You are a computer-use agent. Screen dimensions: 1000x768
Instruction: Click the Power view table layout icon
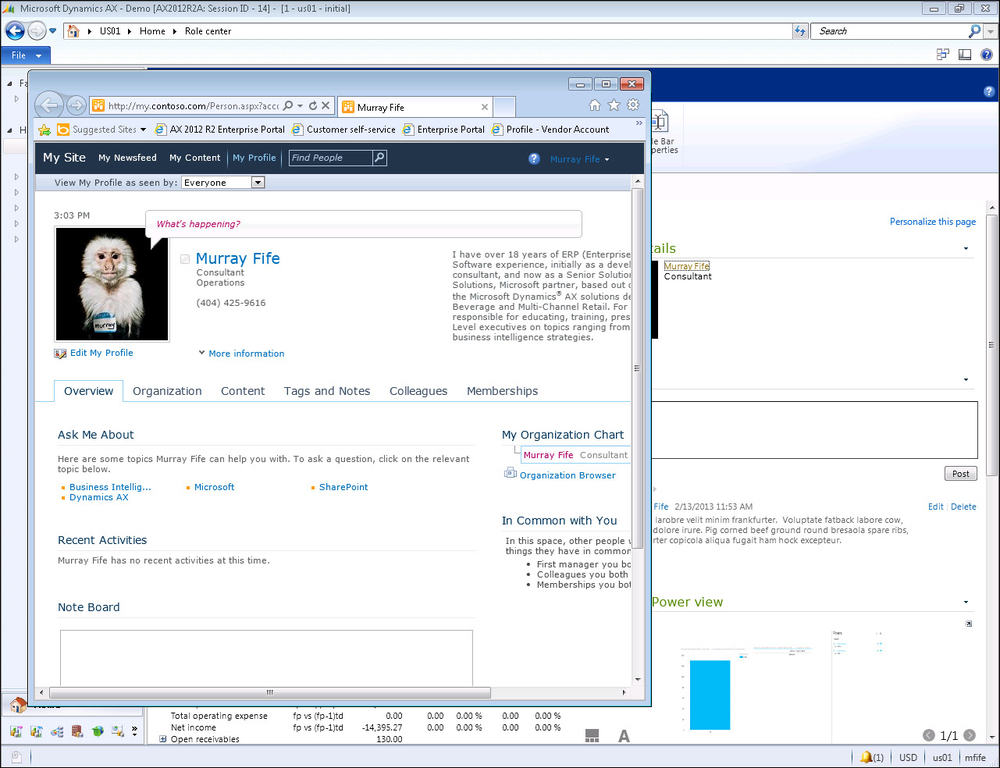click(592, 736)
